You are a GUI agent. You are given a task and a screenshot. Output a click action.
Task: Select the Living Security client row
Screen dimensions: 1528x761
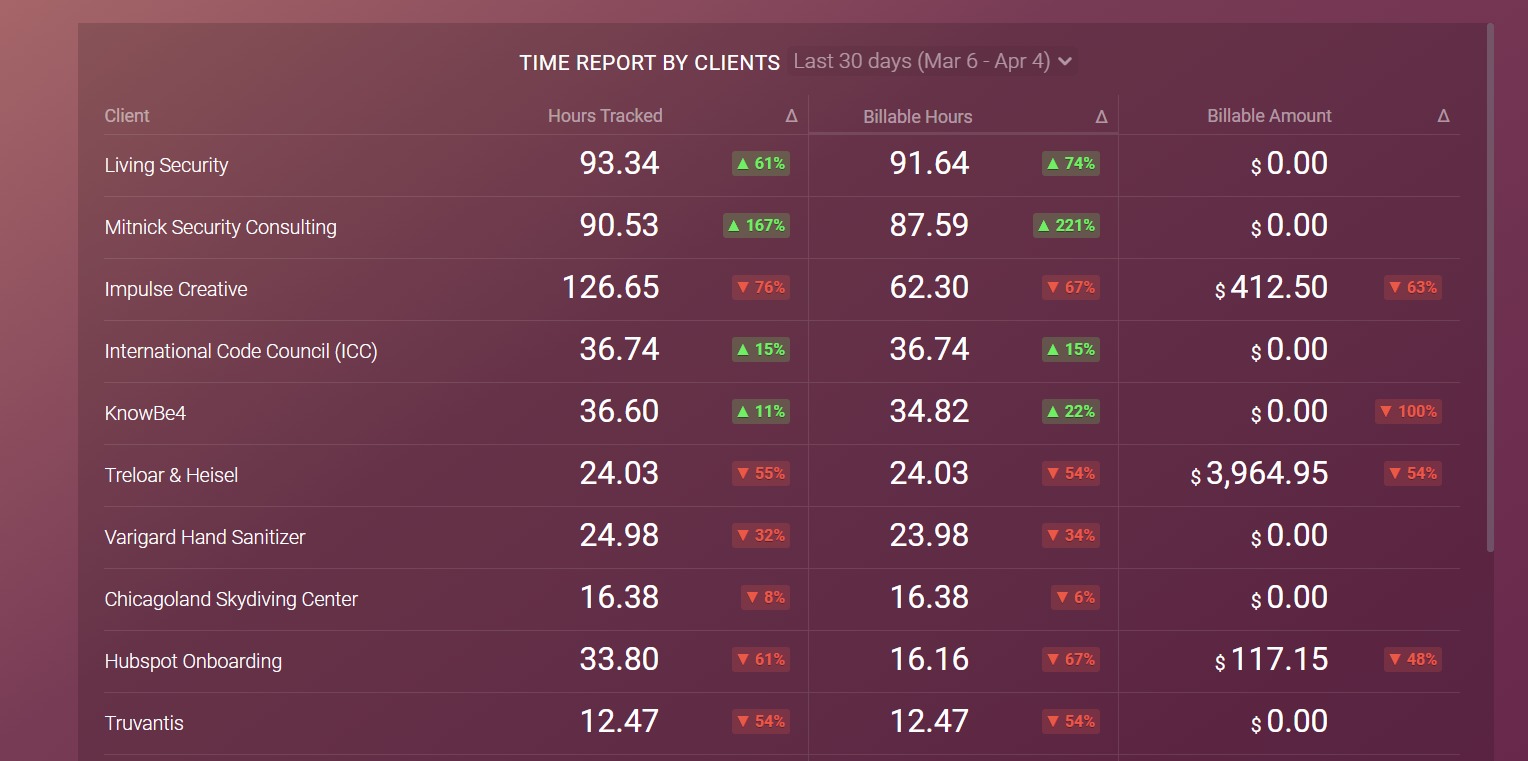point(166,166)
